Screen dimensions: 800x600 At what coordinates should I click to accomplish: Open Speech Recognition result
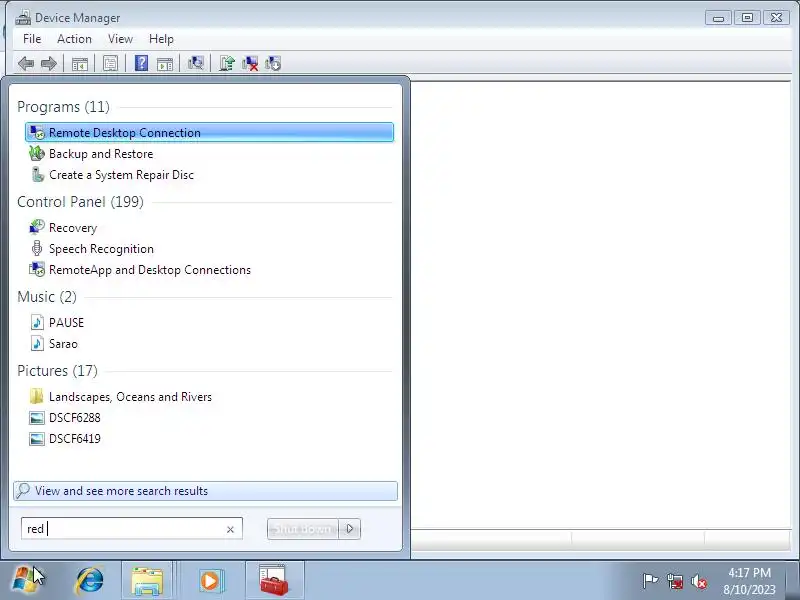click(209, 248)
